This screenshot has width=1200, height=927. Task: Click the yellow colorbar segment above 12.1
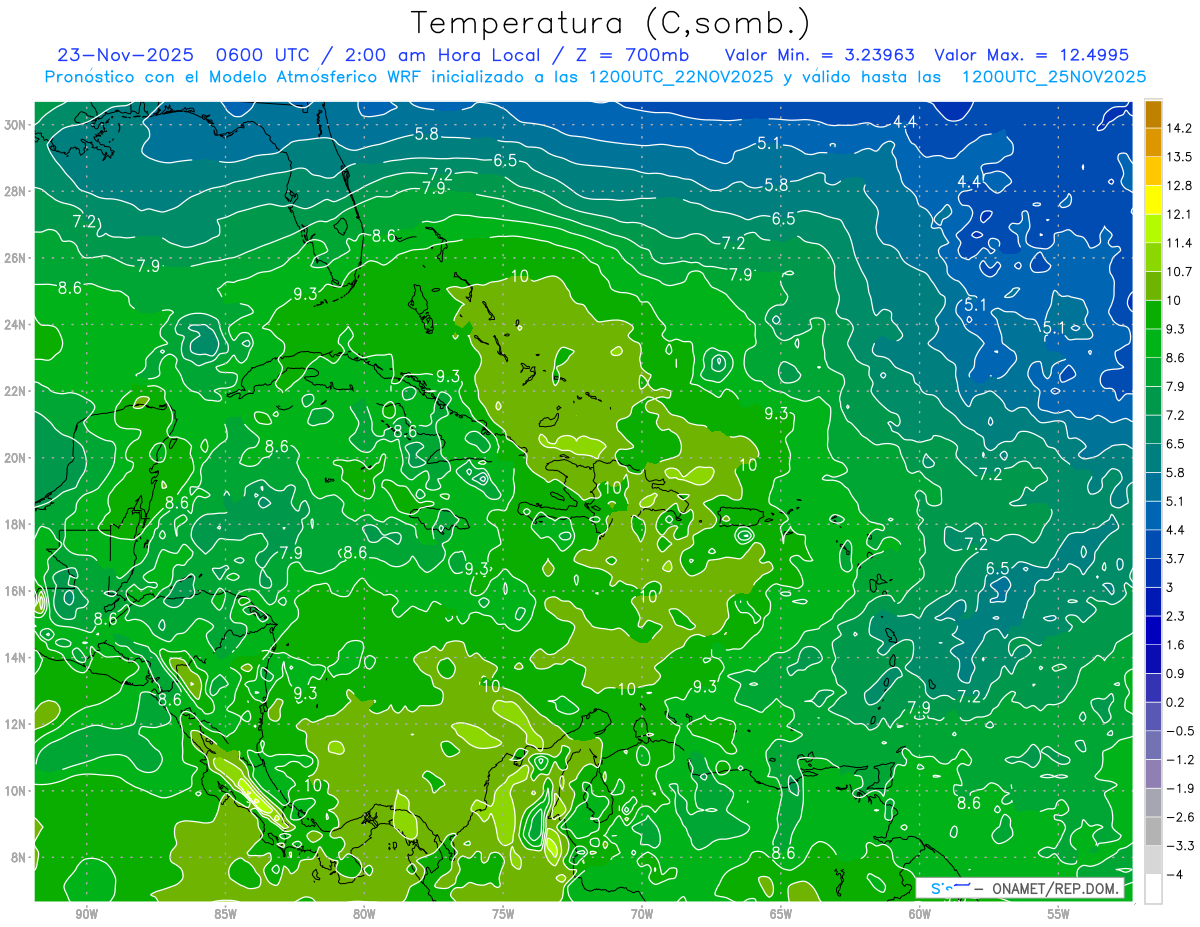pos(1154,200)
